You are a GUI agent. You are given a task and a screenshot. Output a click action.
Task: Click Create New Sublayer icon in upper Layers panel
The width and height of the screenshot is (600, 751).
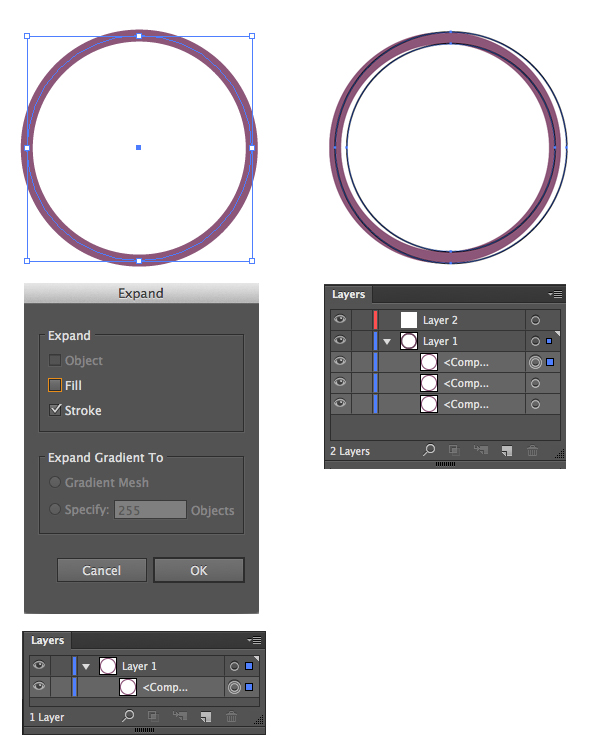481,450
